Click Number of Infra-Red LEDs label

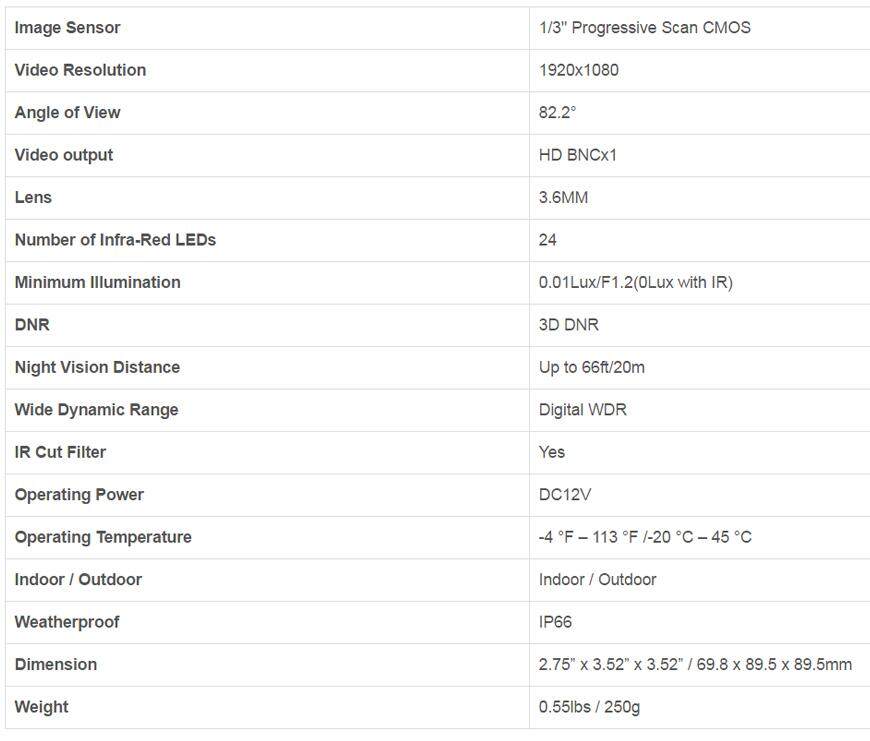pos(115,240)
